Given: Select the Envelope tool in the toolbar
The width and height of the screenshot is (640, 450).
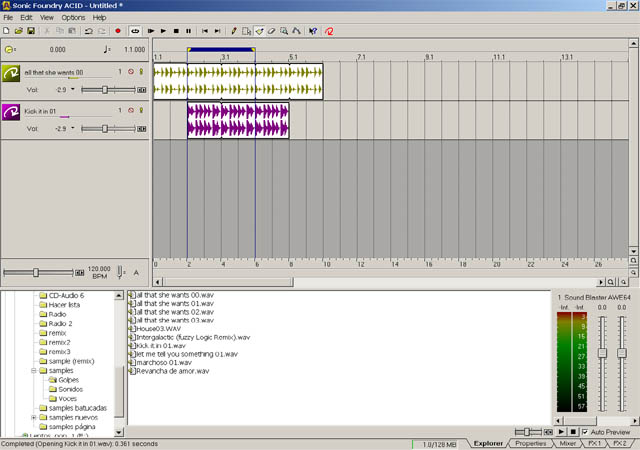Looking at the screenshot, I should 296,31.
